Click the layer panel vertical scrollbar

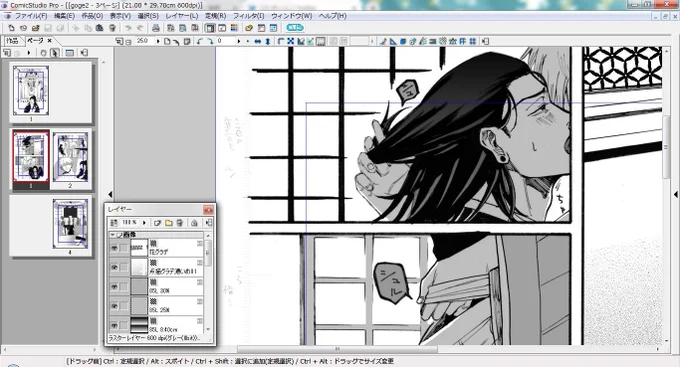click(208, 253)
